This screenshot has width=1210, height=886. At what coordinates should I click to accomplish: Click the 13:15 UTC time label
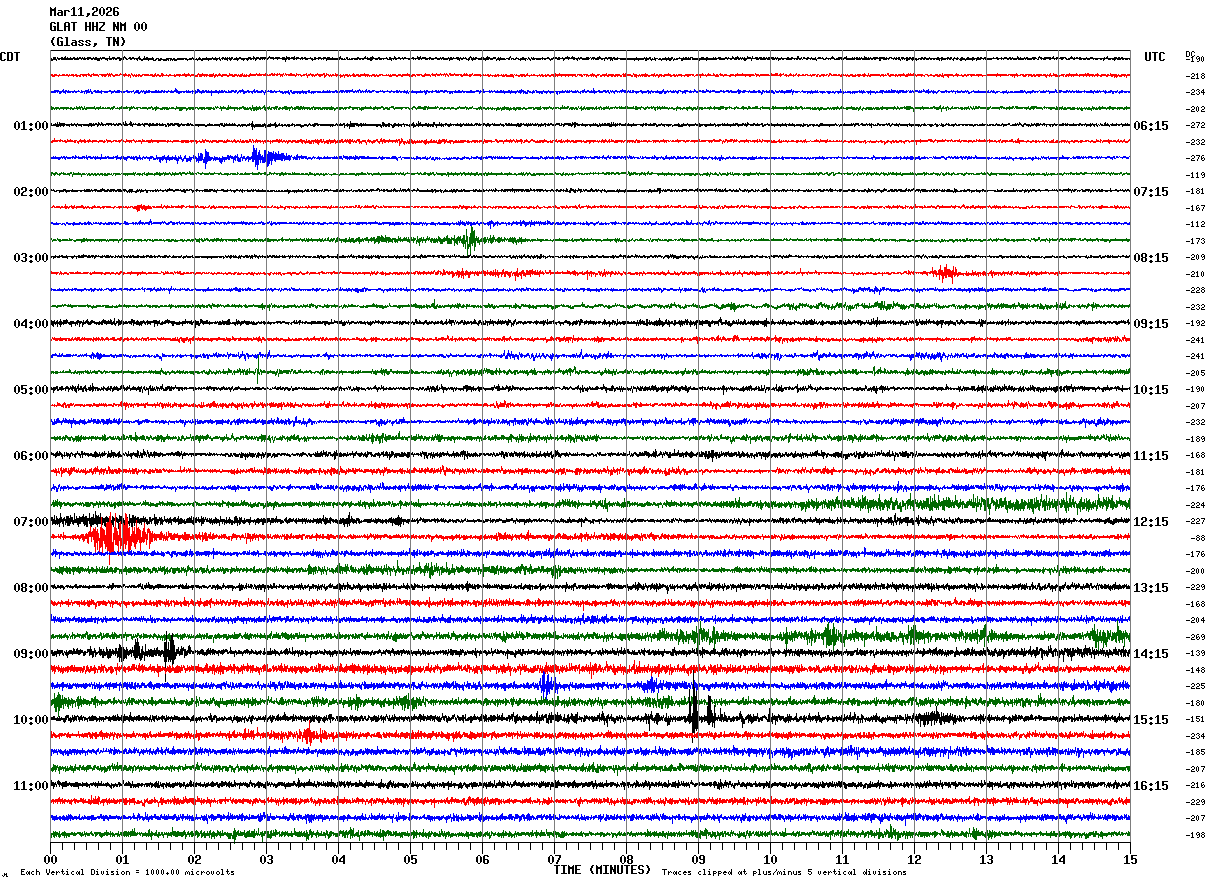(x=1151, y=588)
